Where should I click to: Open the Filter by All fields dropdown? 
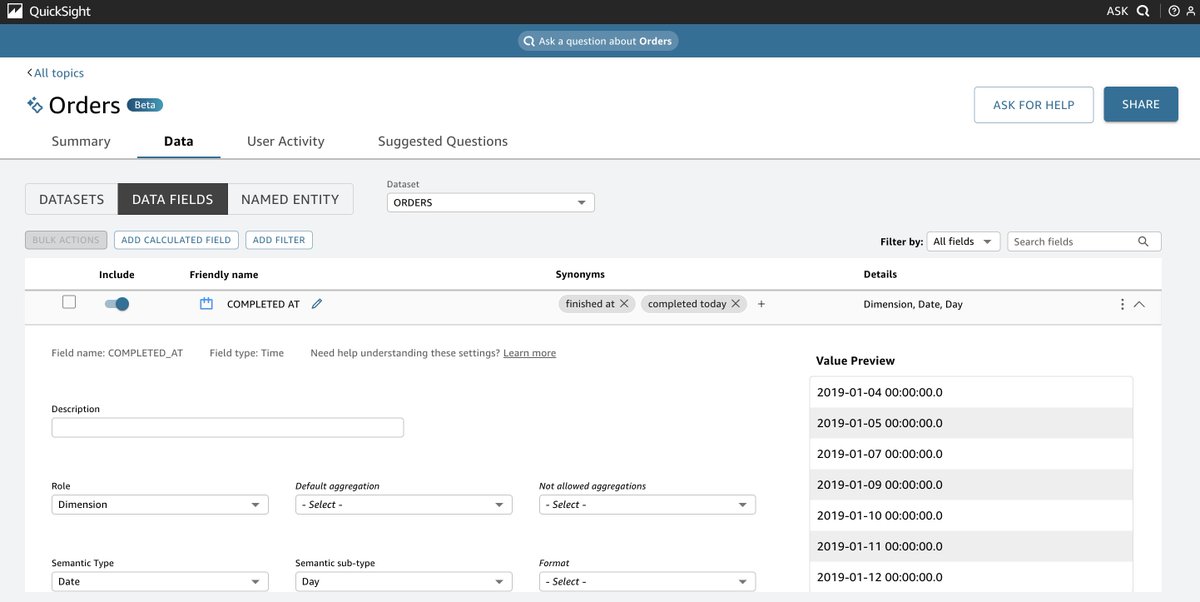click(x=964, y=241)
